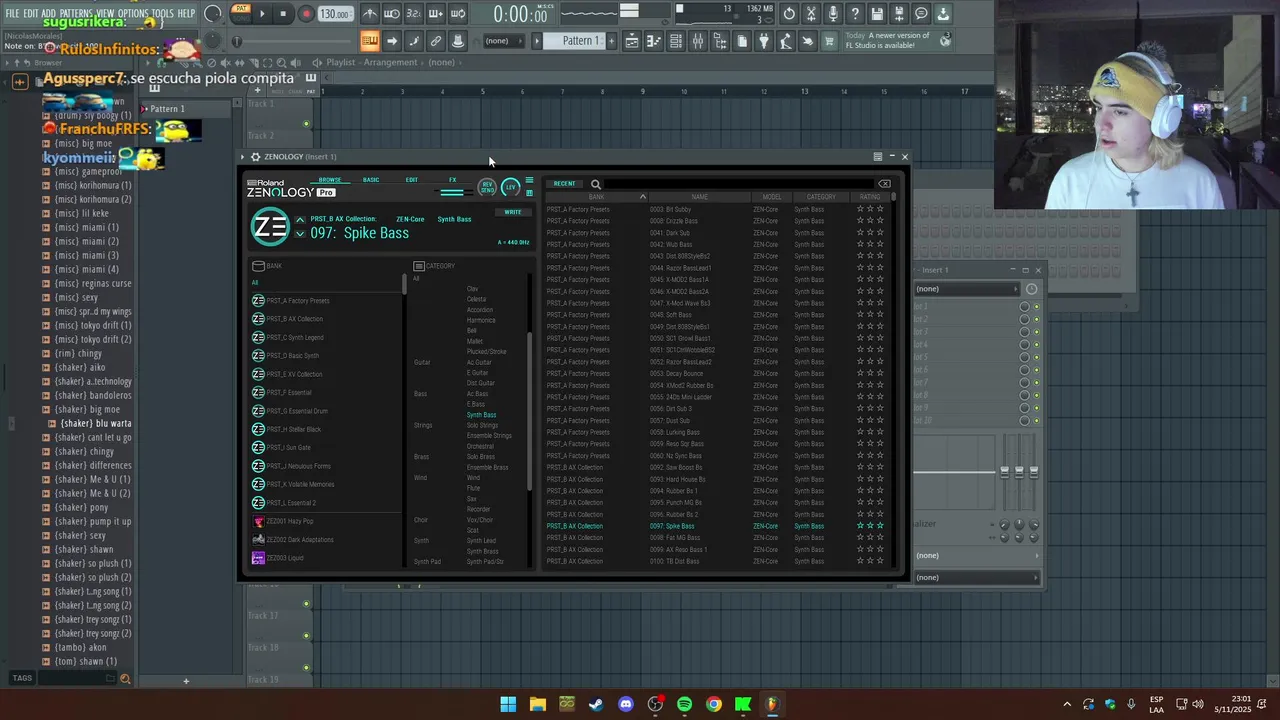The height and width of the screenshot is (720, 1280).
Task: Open the plugin picker plug icon
Action: [x=763, y=41]
